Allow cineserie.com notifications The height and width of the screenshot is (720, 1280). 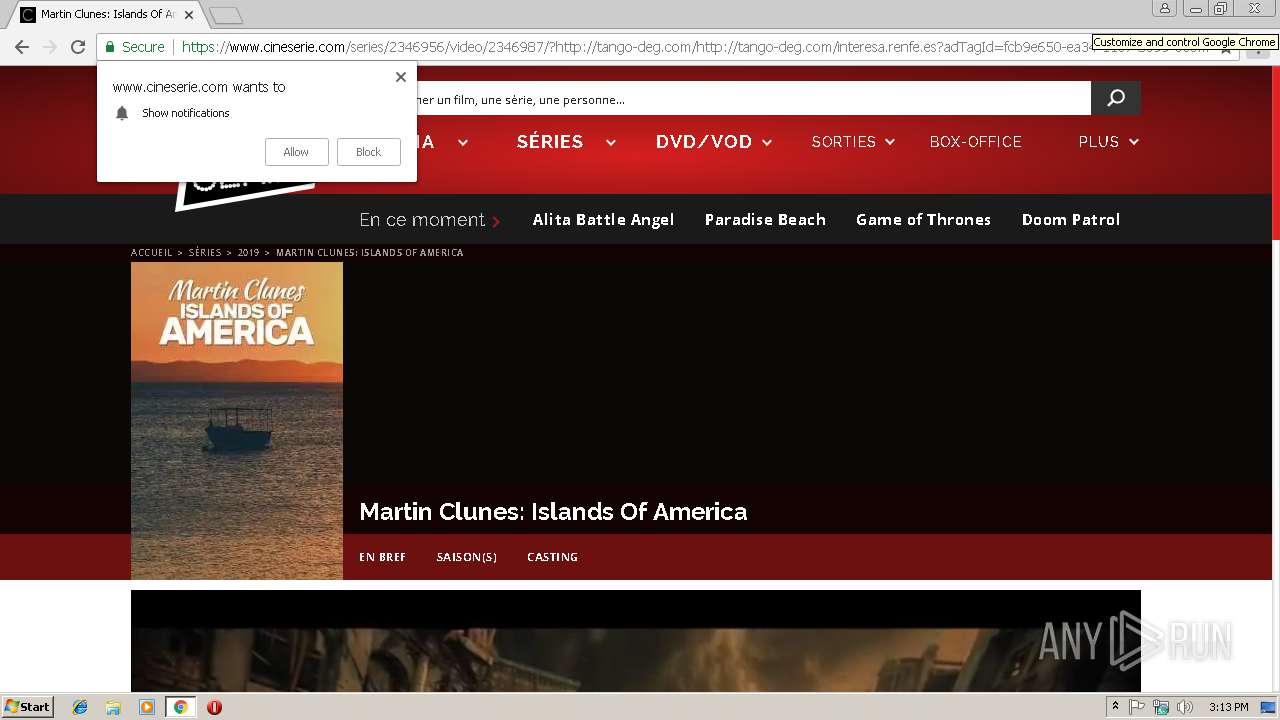pyautogui.click(x=296, y=152)
